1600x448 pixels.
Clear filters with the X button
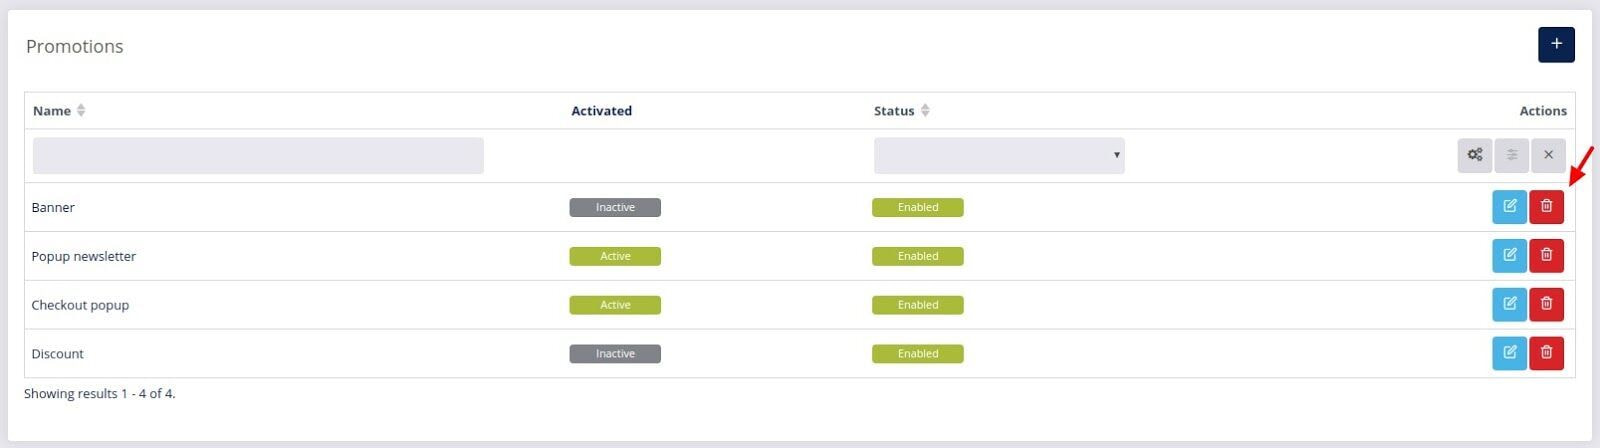pyautogui.click(x=1548, y=155)
